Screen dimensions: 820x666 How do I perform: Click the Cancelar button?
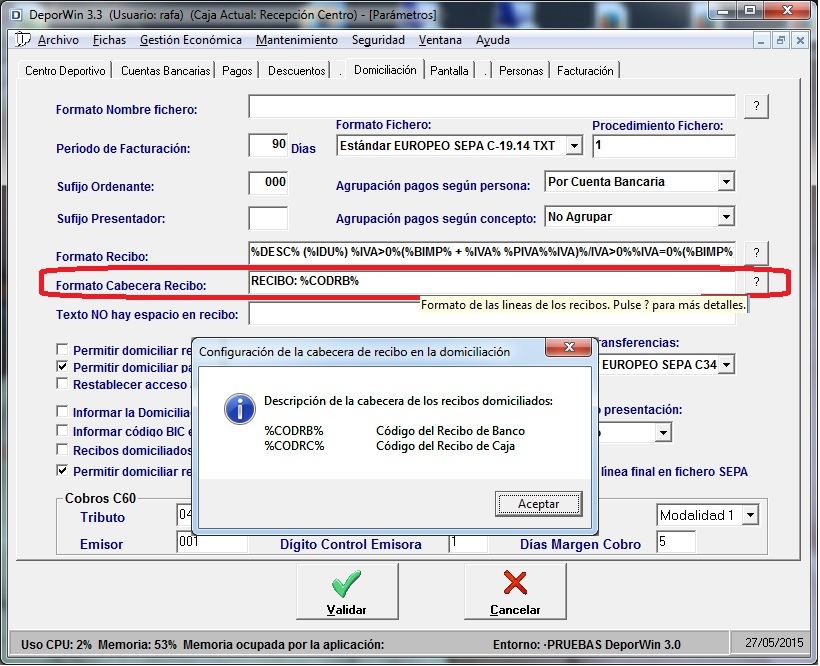[515, 591]
